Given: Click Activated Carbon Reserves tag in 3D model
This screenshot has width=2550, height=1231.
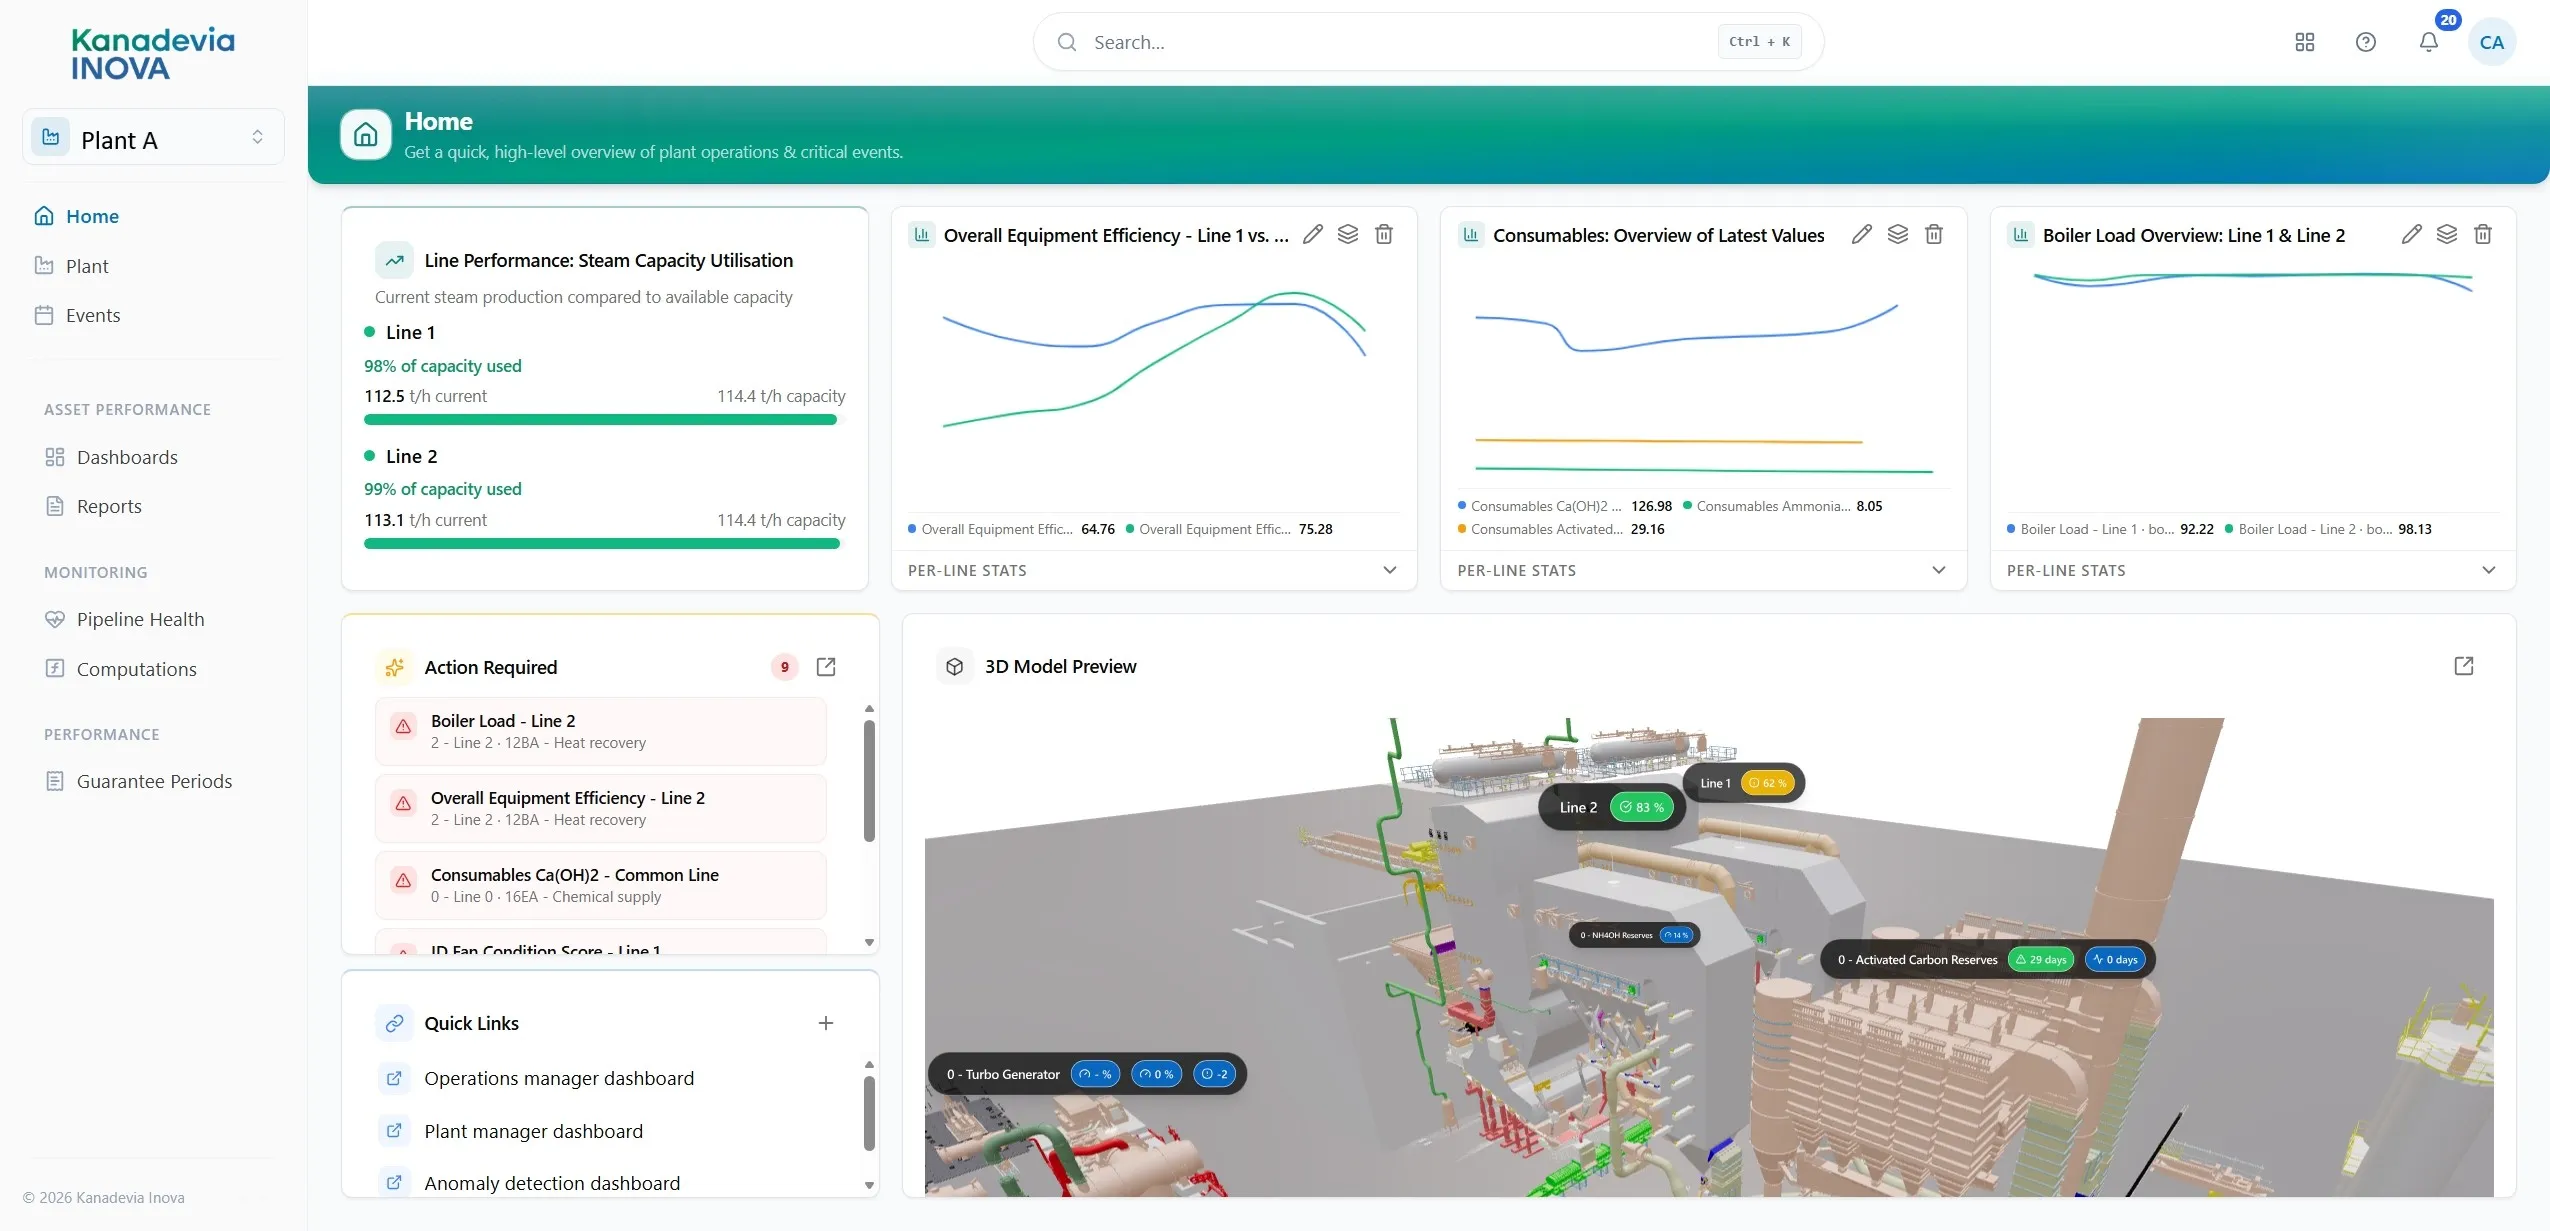Looking at the screenshot, I should 1987,959.
